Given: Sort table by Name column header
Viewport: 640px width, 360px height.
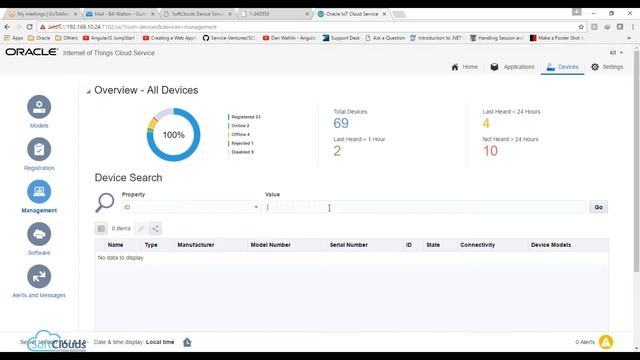Looking at the screenshot, I should point(116,245).
